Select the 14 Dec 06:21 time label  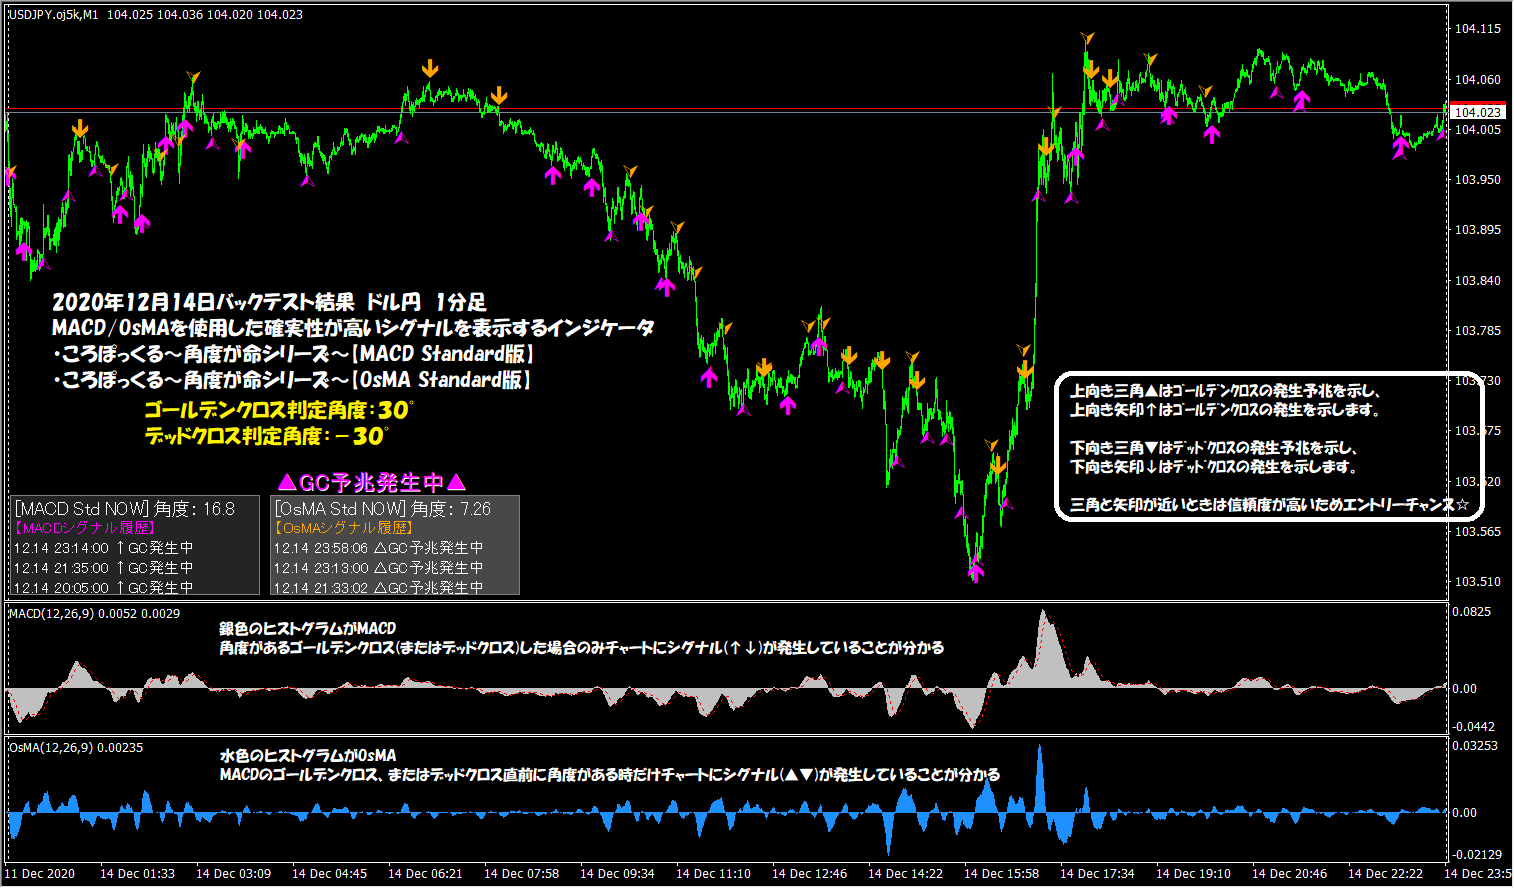tap(425, 874)
